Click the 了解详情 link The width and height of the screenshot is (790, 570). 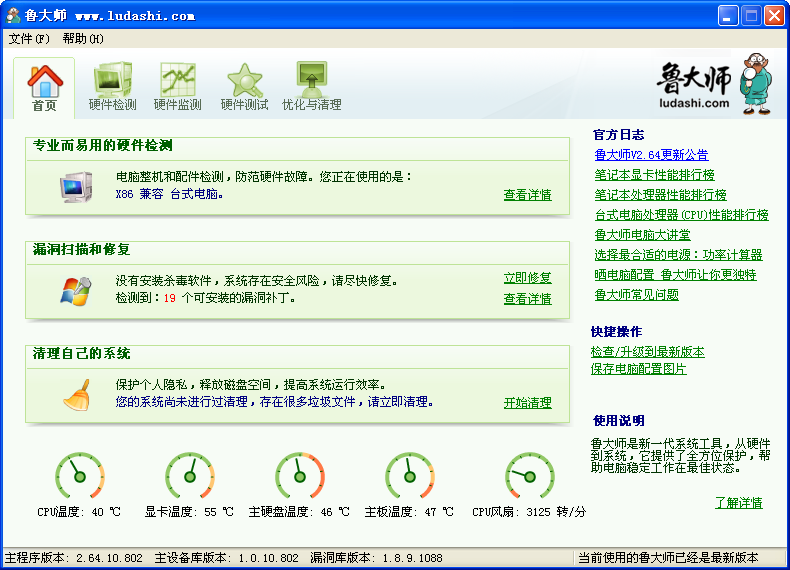(x=739, y=502)
